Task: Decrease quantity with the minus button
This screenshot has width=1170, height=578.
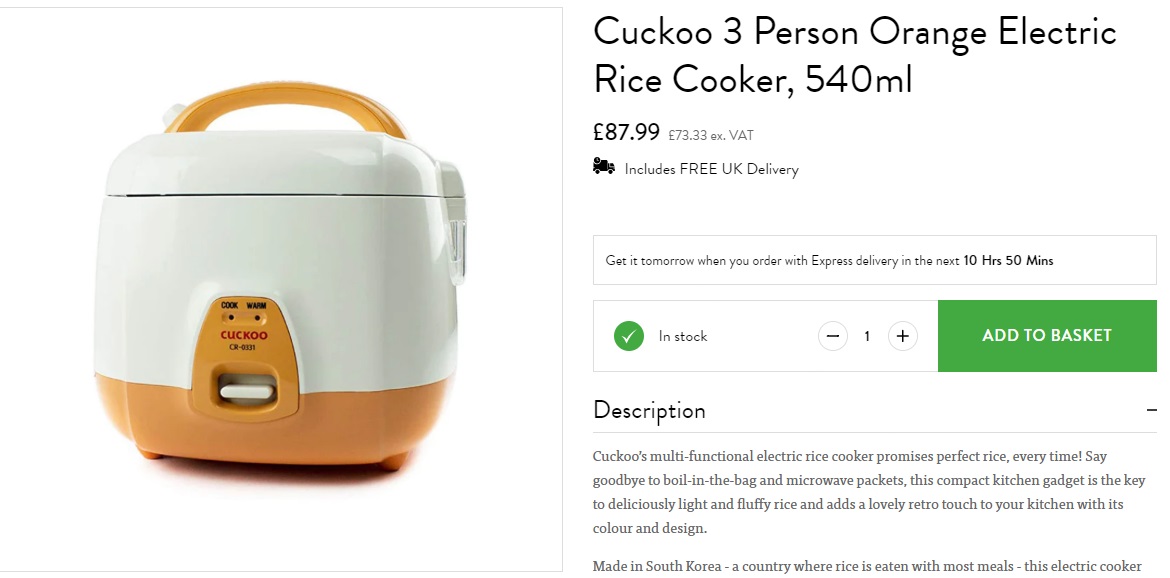Action: 833,336
